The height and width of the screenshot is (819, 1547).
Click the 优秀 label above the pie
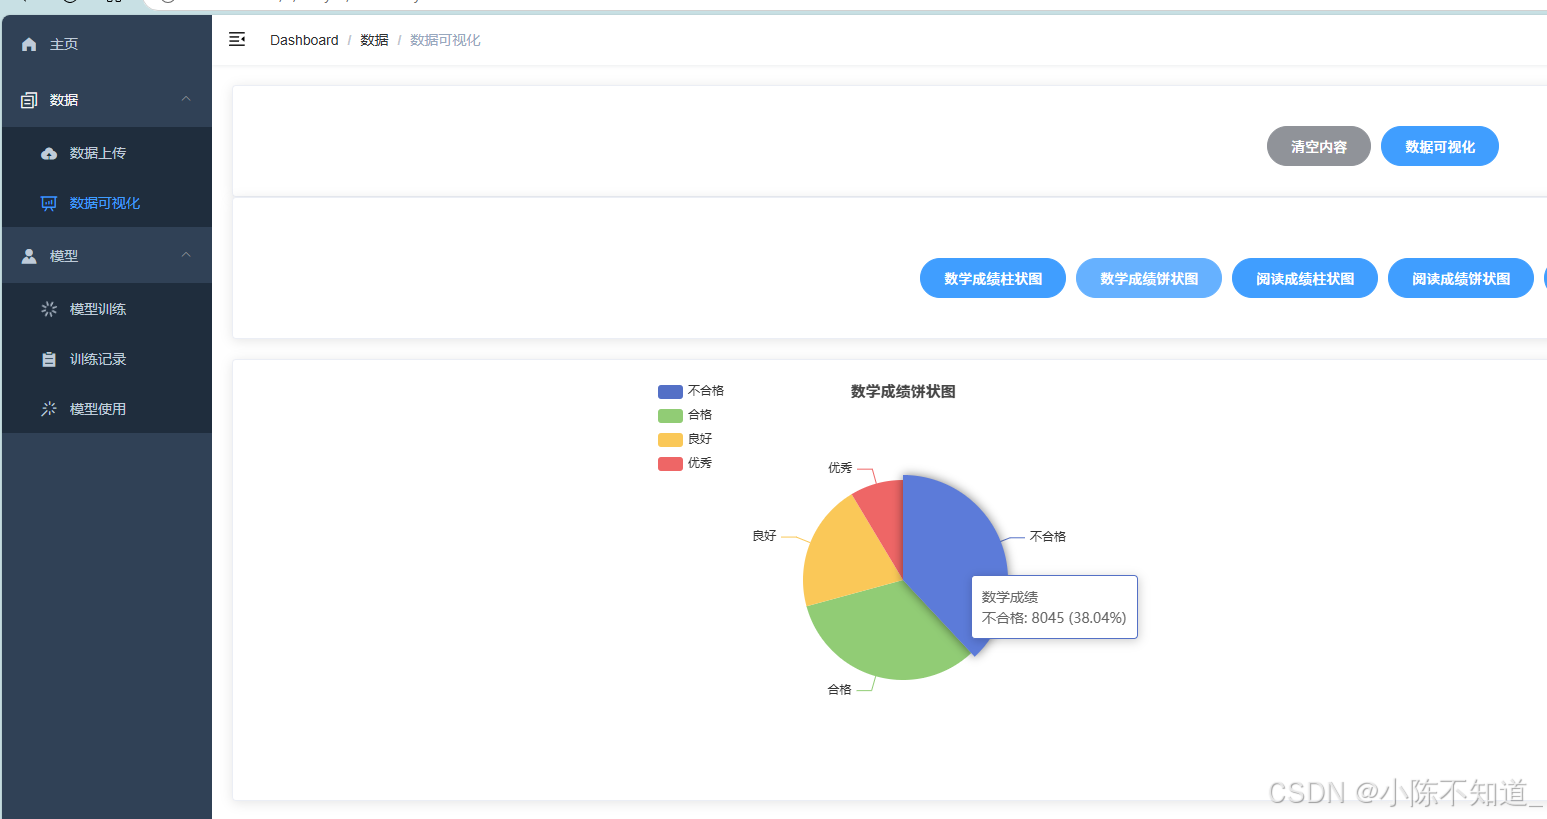(x=840, y=468)
